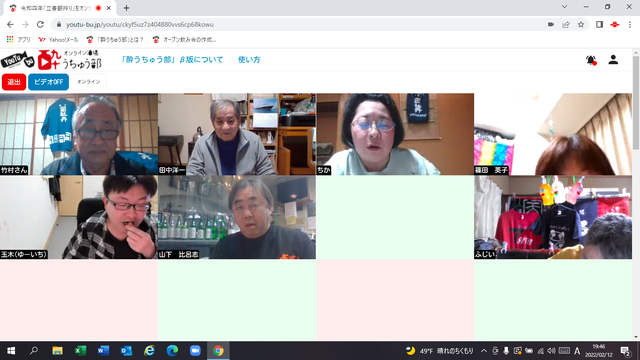Image resolution: width=640 pixels, height=360 pixels.
Task: Click the オンライン status button
Action: [89, 82]
